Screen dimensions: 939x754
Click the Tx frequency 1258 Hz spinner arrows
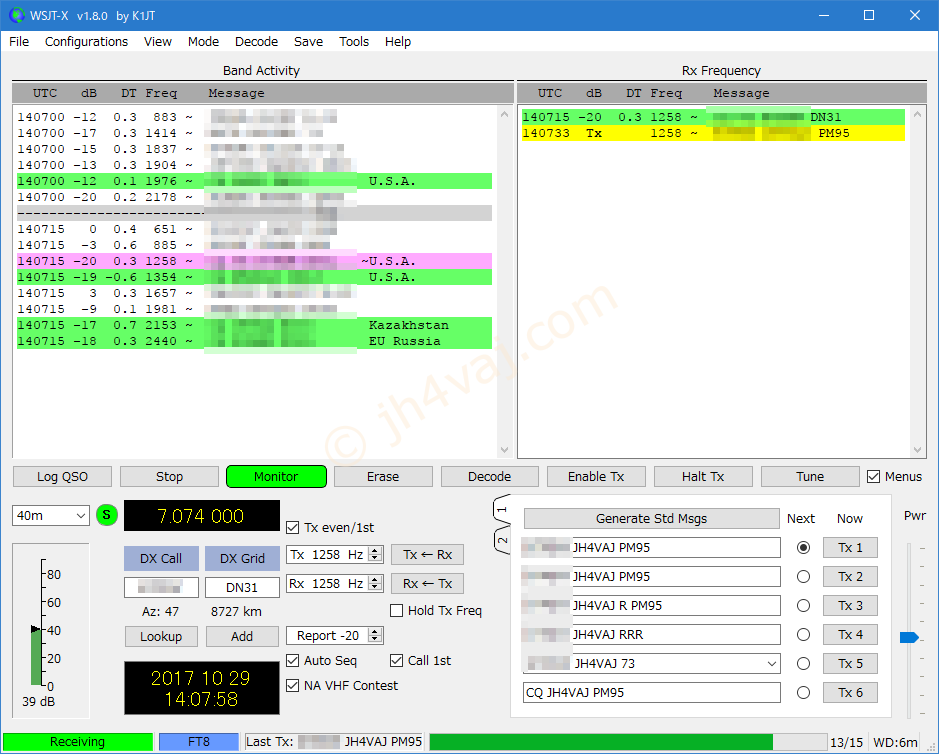pyautogui.click(x=375, y=555)
